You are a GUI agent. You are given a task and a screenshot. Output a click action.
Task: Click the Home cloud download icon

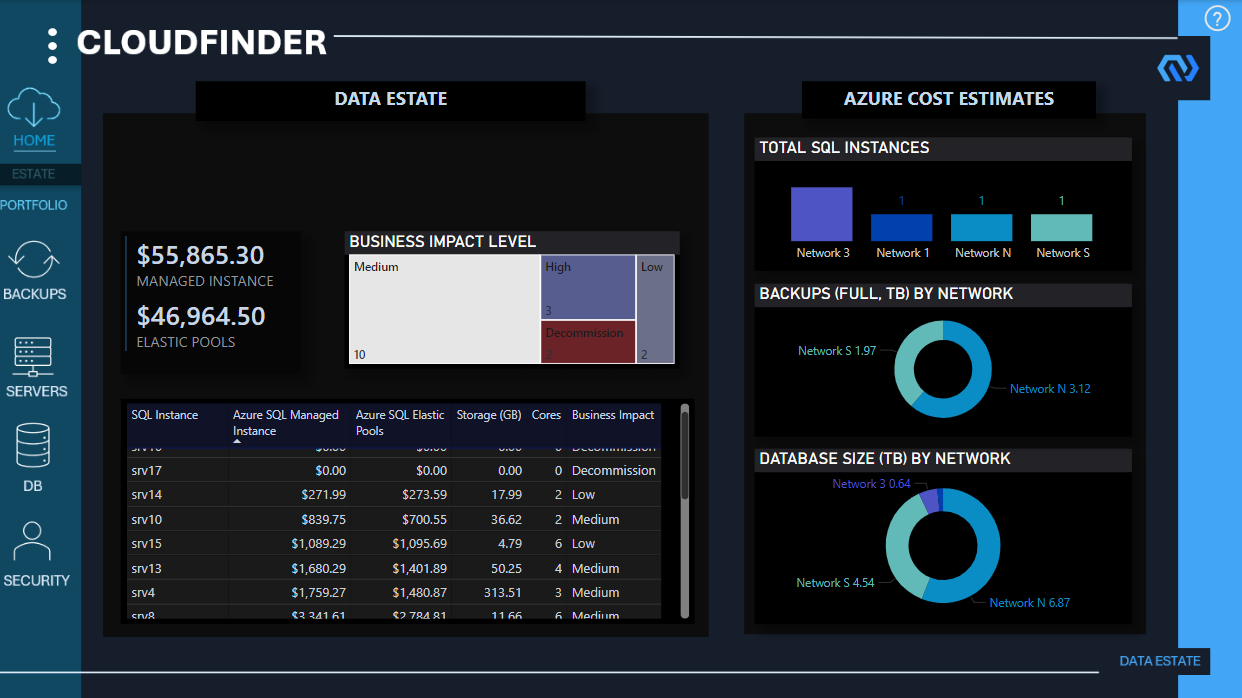[x=34, y=107]
